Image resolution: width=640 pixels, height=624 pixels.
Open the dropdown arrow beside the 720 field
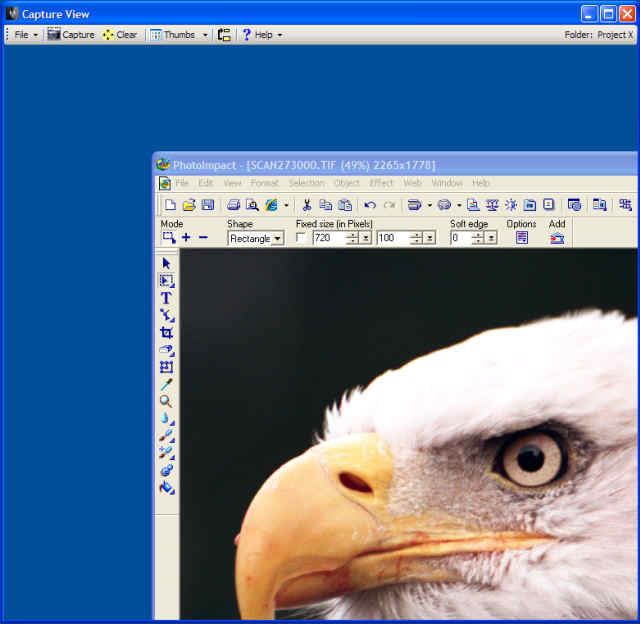point(366,238)
